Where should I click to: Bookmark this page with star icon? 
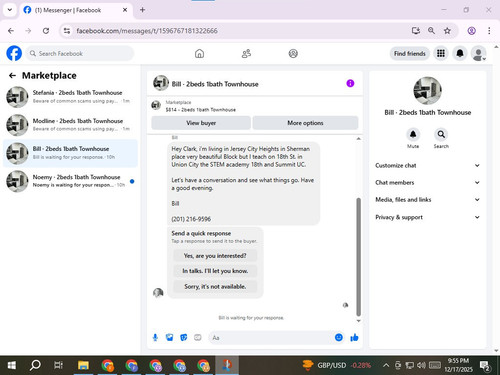pos(447,31)
